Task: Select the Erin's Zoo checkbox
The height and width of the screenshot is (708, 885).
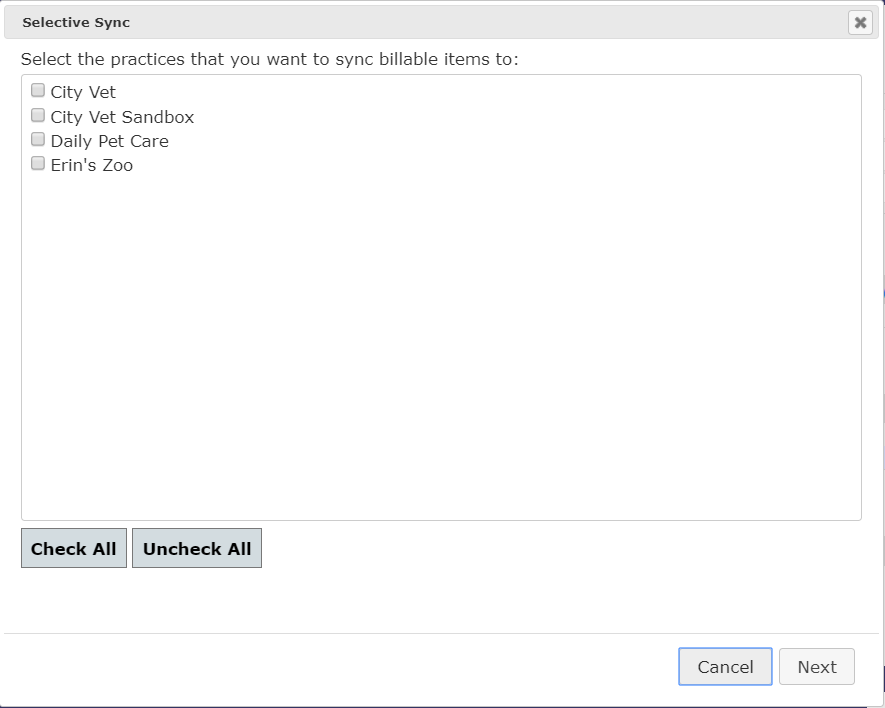Action: tap(38, 163)
